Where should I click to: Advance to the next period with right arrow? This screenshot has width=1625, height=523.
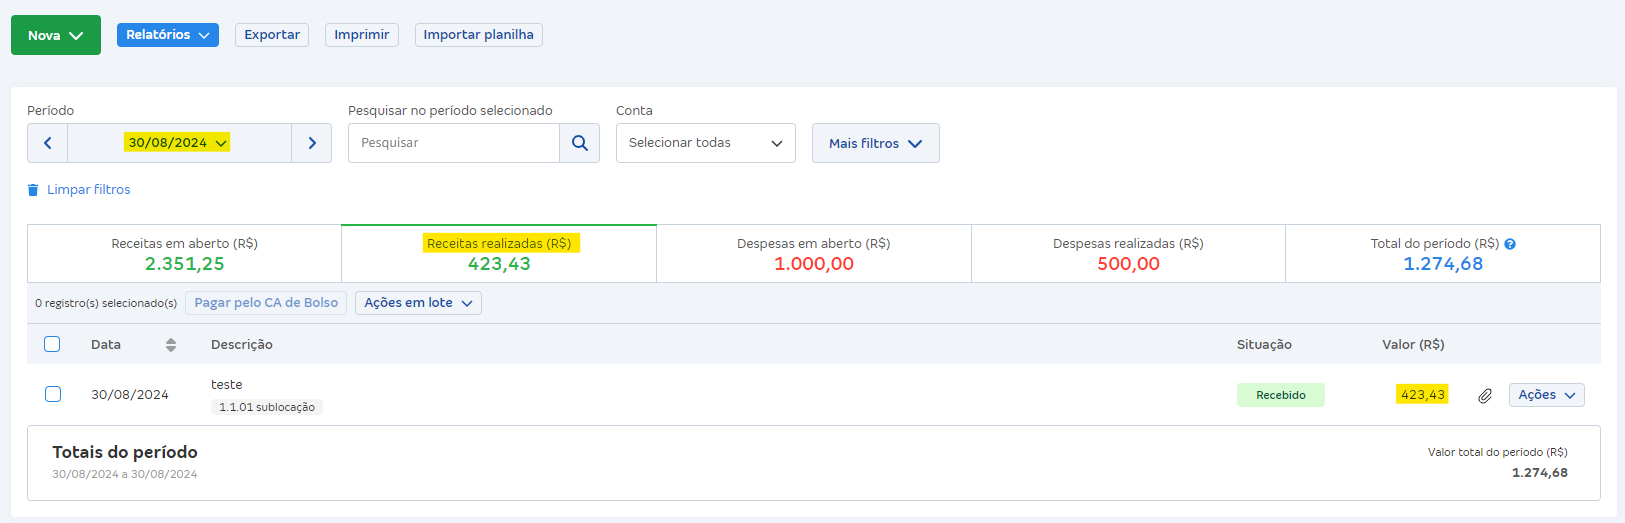(312, 143)
